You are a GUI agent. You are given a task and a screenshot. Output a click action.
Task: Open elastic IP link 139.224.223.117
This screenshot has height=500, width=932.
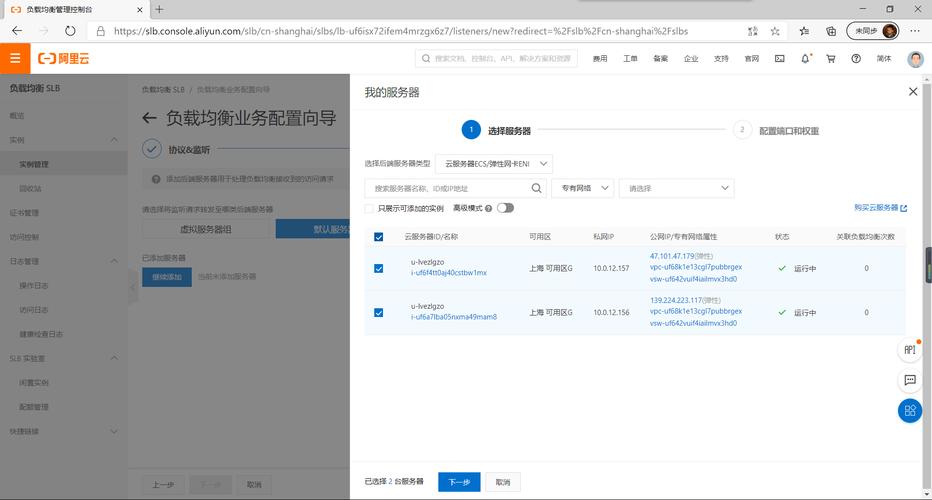[x=676, y=300]
